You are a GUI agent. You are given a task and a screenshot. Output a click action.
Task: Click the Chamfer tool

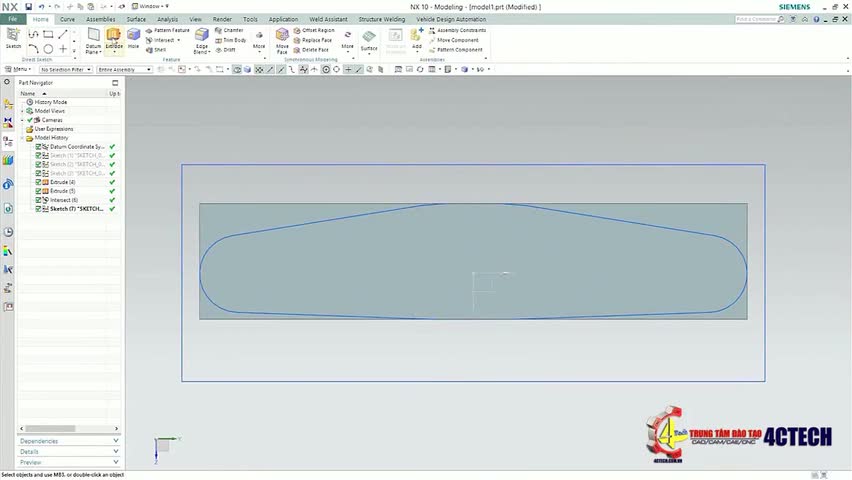(229, 30)
